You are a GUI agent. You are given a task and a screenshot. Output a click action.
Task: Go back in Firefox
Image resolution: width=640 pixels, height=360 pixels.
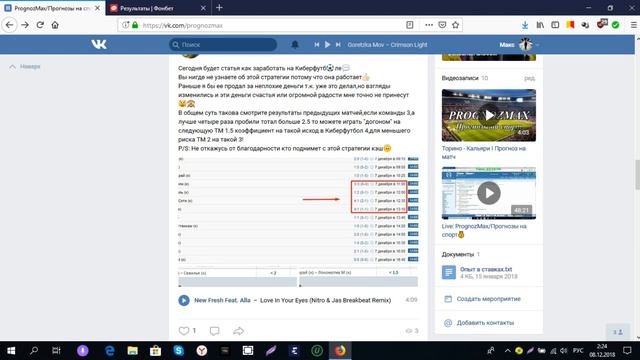pos(9,25)
